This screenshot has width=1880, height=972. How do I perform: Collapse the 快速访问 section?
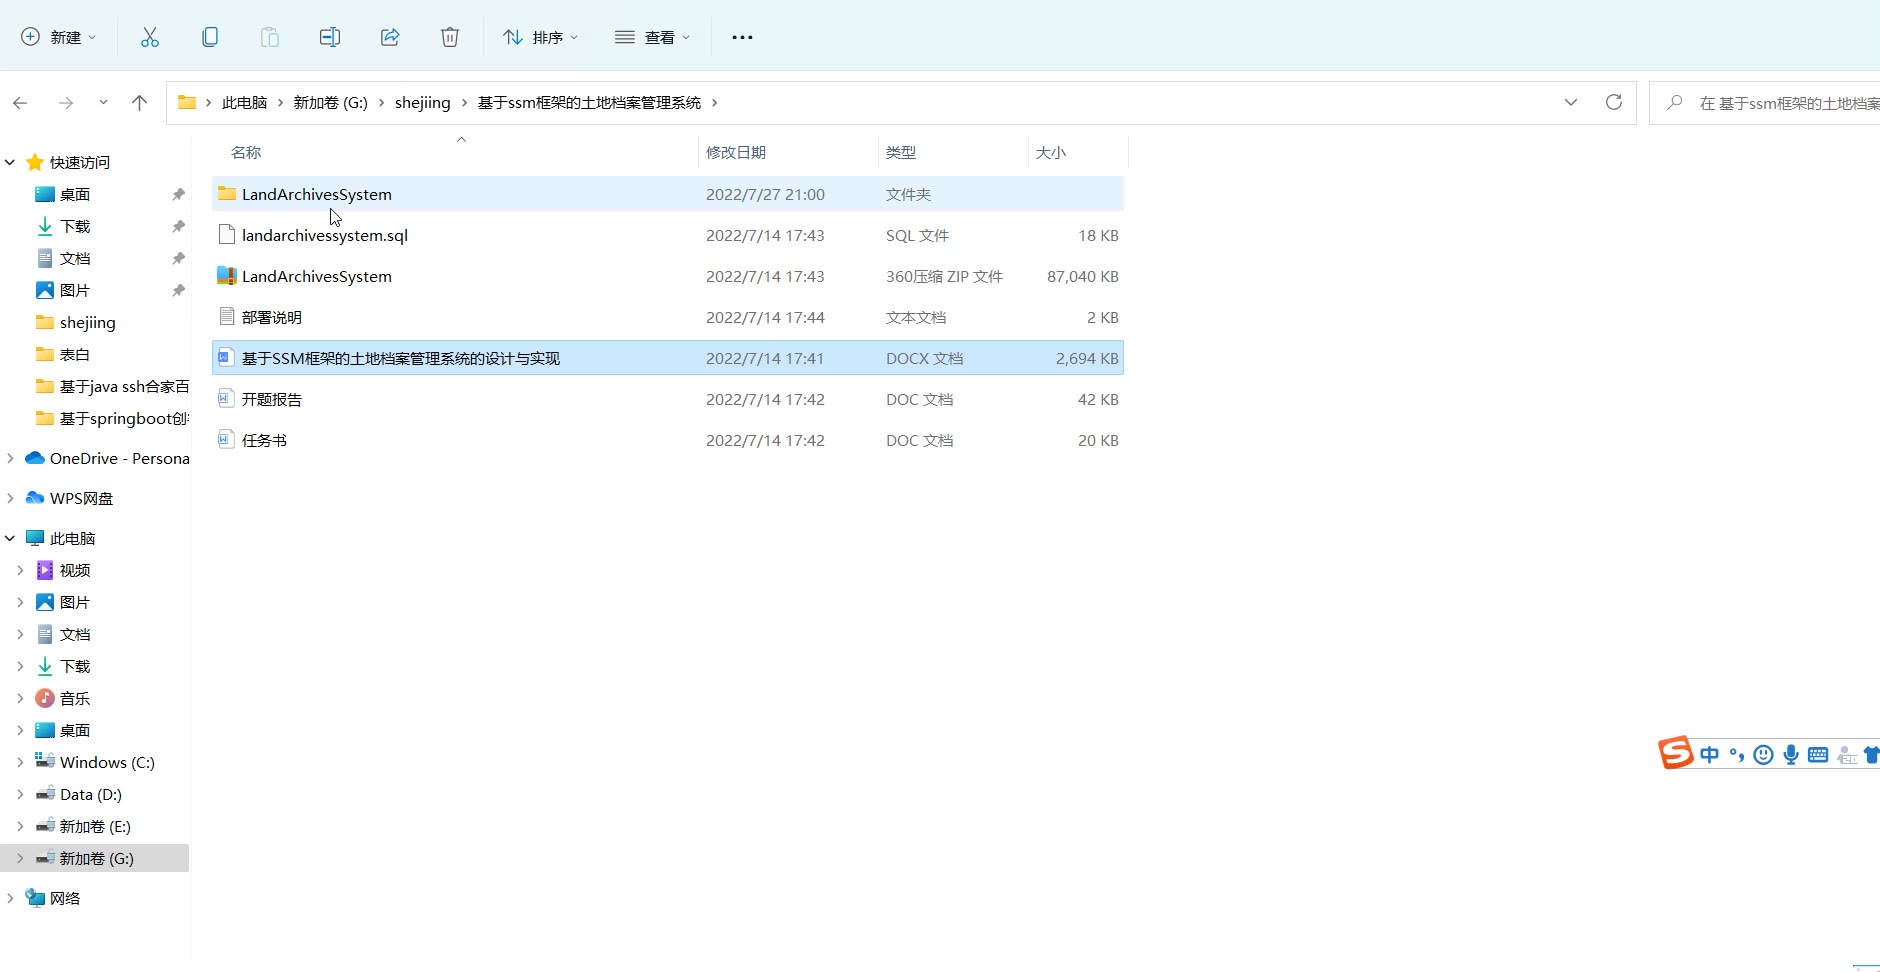pyautogui.click(x=10, y=162)
